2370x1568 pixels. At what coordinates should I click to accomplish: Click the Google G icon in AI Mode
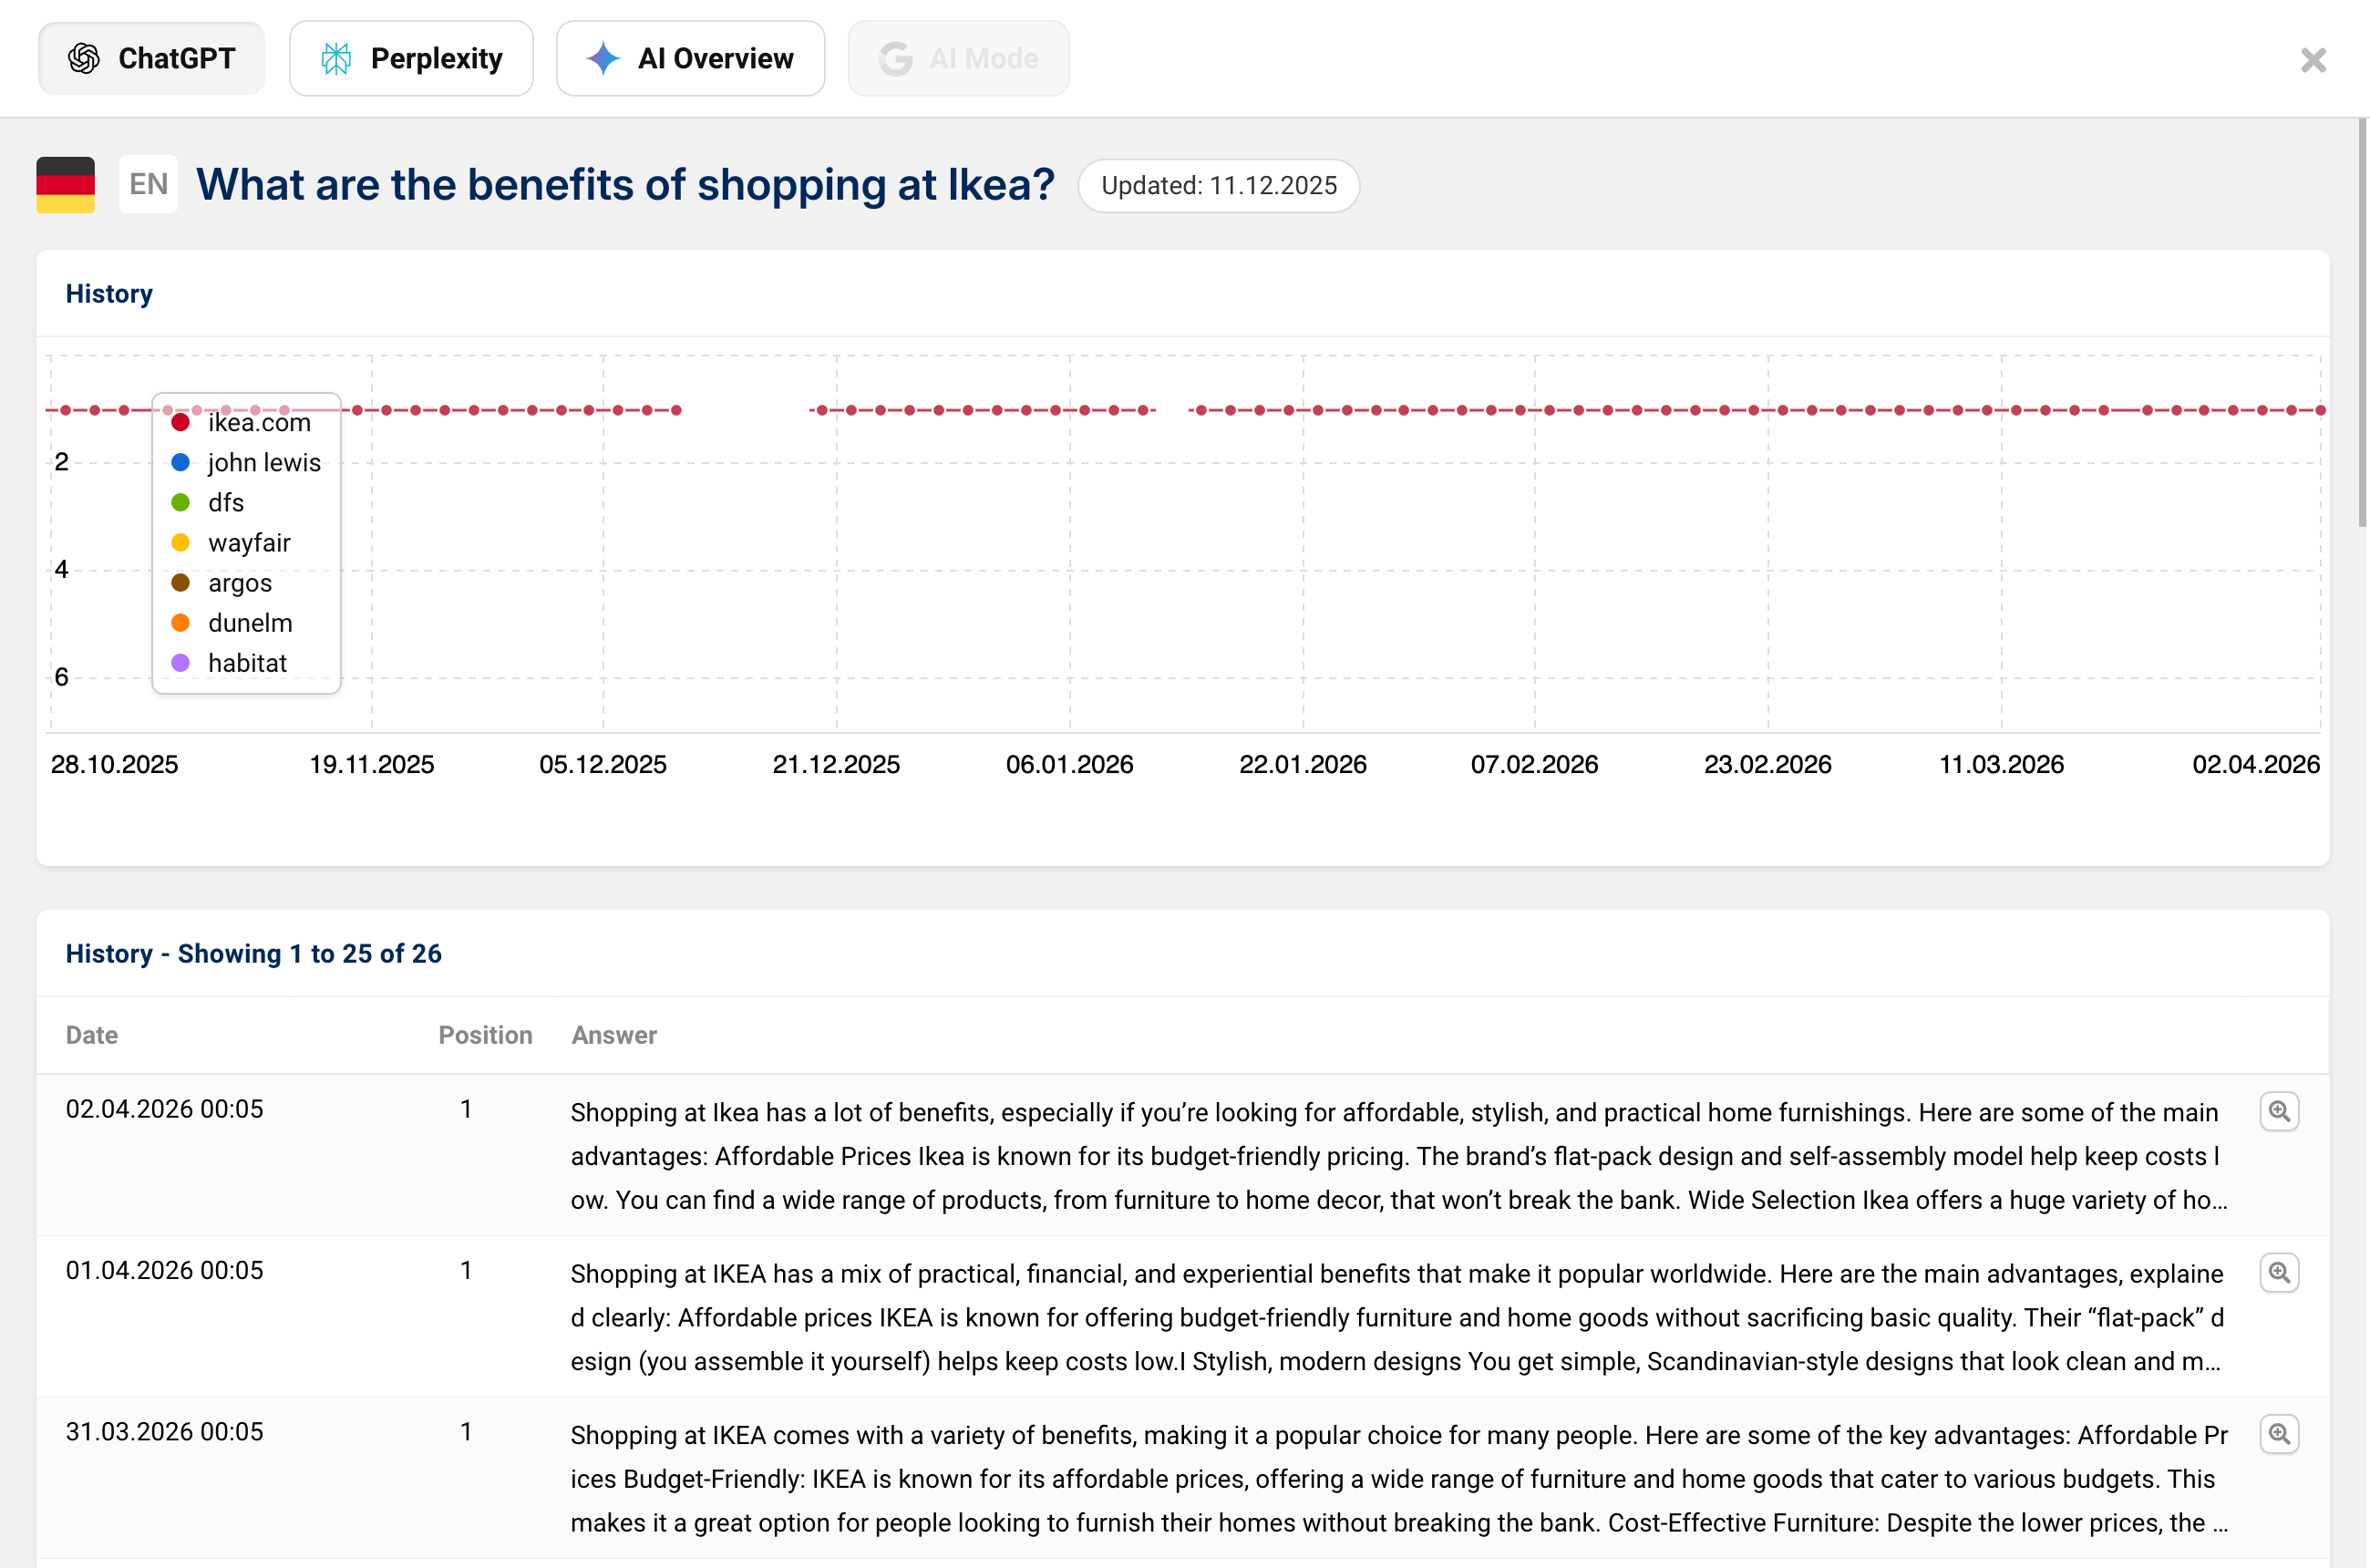[896, 58]
